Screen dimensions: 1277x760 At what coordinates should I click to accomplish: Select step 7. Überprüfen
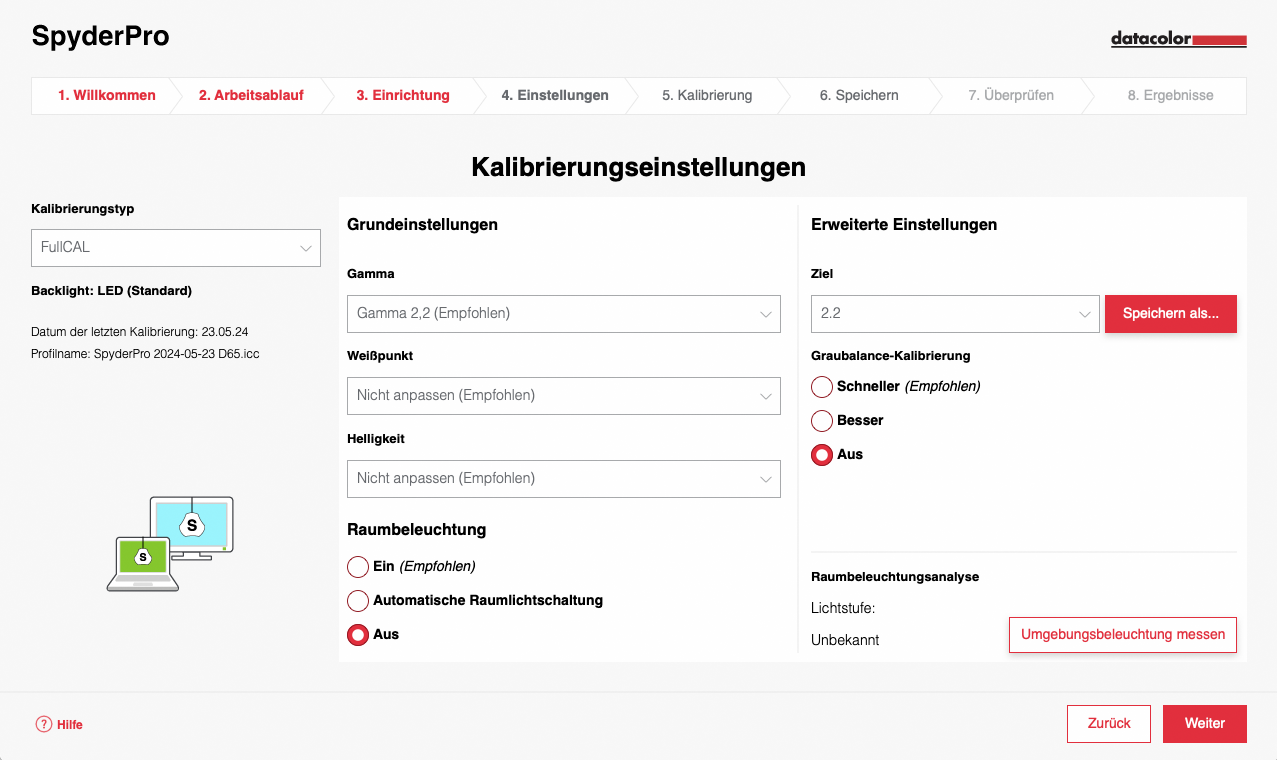(x=1011, y=96)
